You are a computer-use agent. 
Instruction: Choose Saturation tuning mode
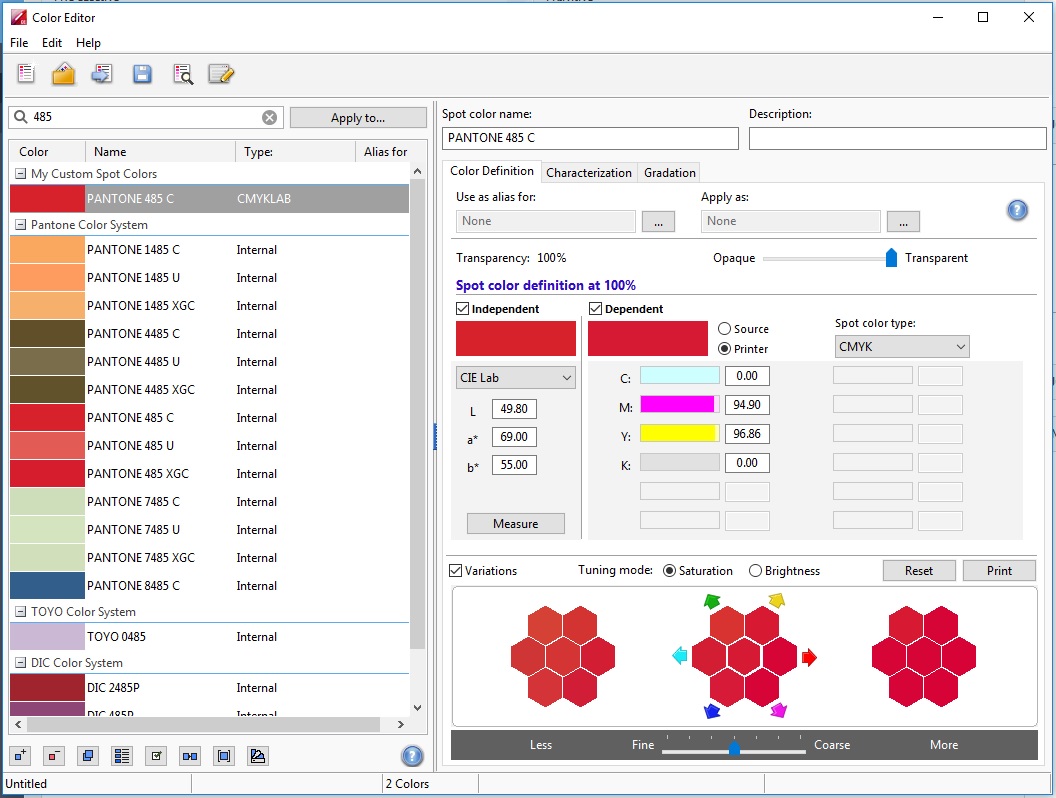(x=669, y=570)
